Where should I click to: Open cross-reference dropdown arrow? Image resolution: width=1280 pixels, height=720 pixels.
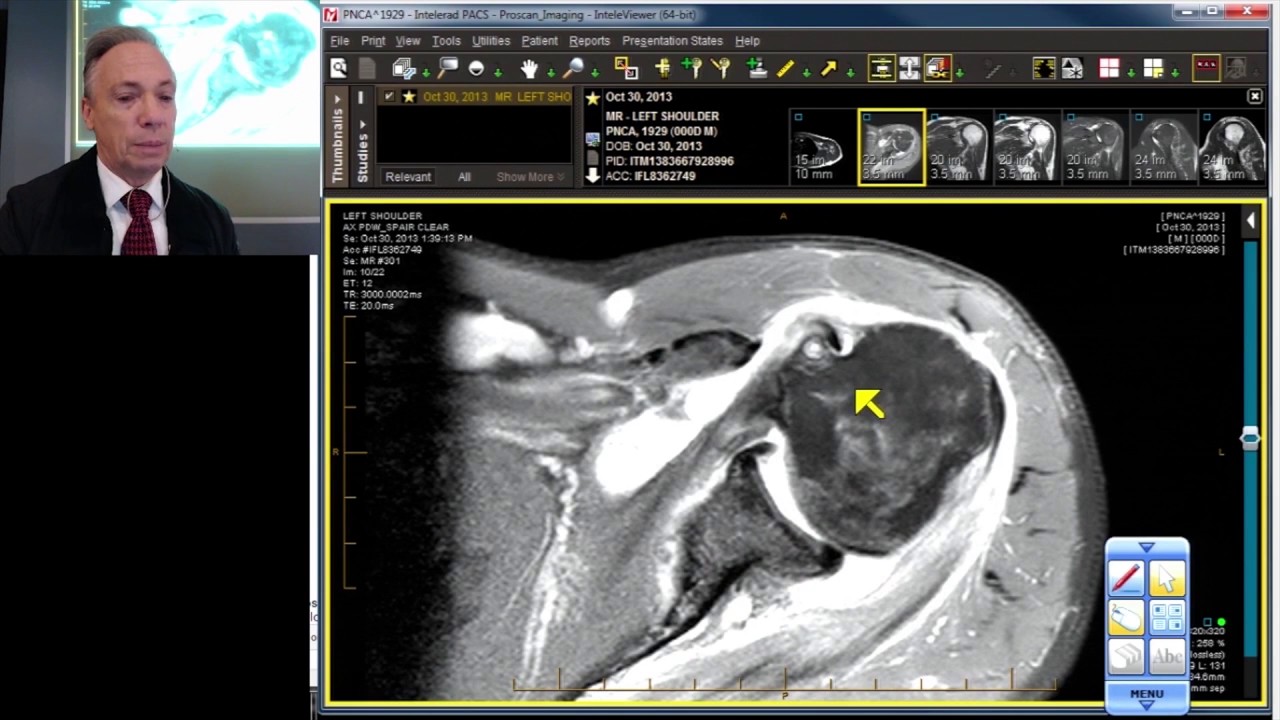coord(959,73)
